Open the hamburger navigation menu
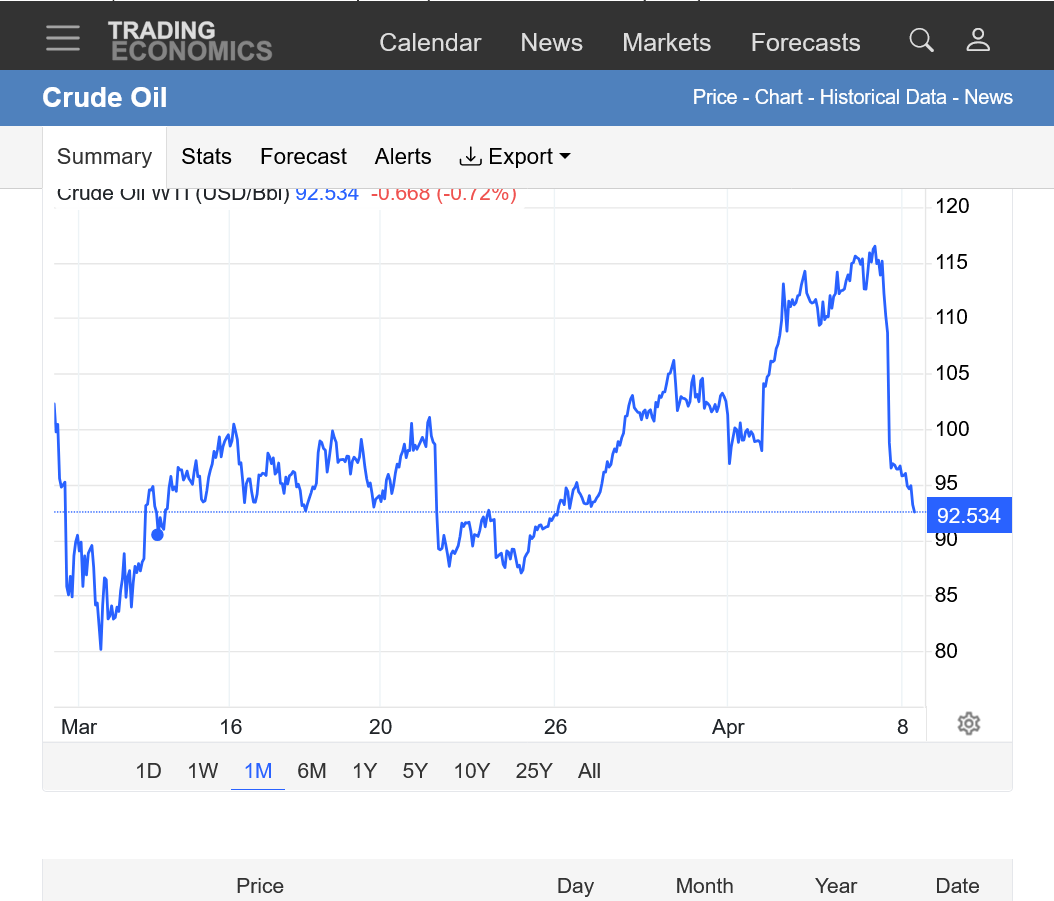Screen dimensions: 1054x901 [x=63, y=39]
